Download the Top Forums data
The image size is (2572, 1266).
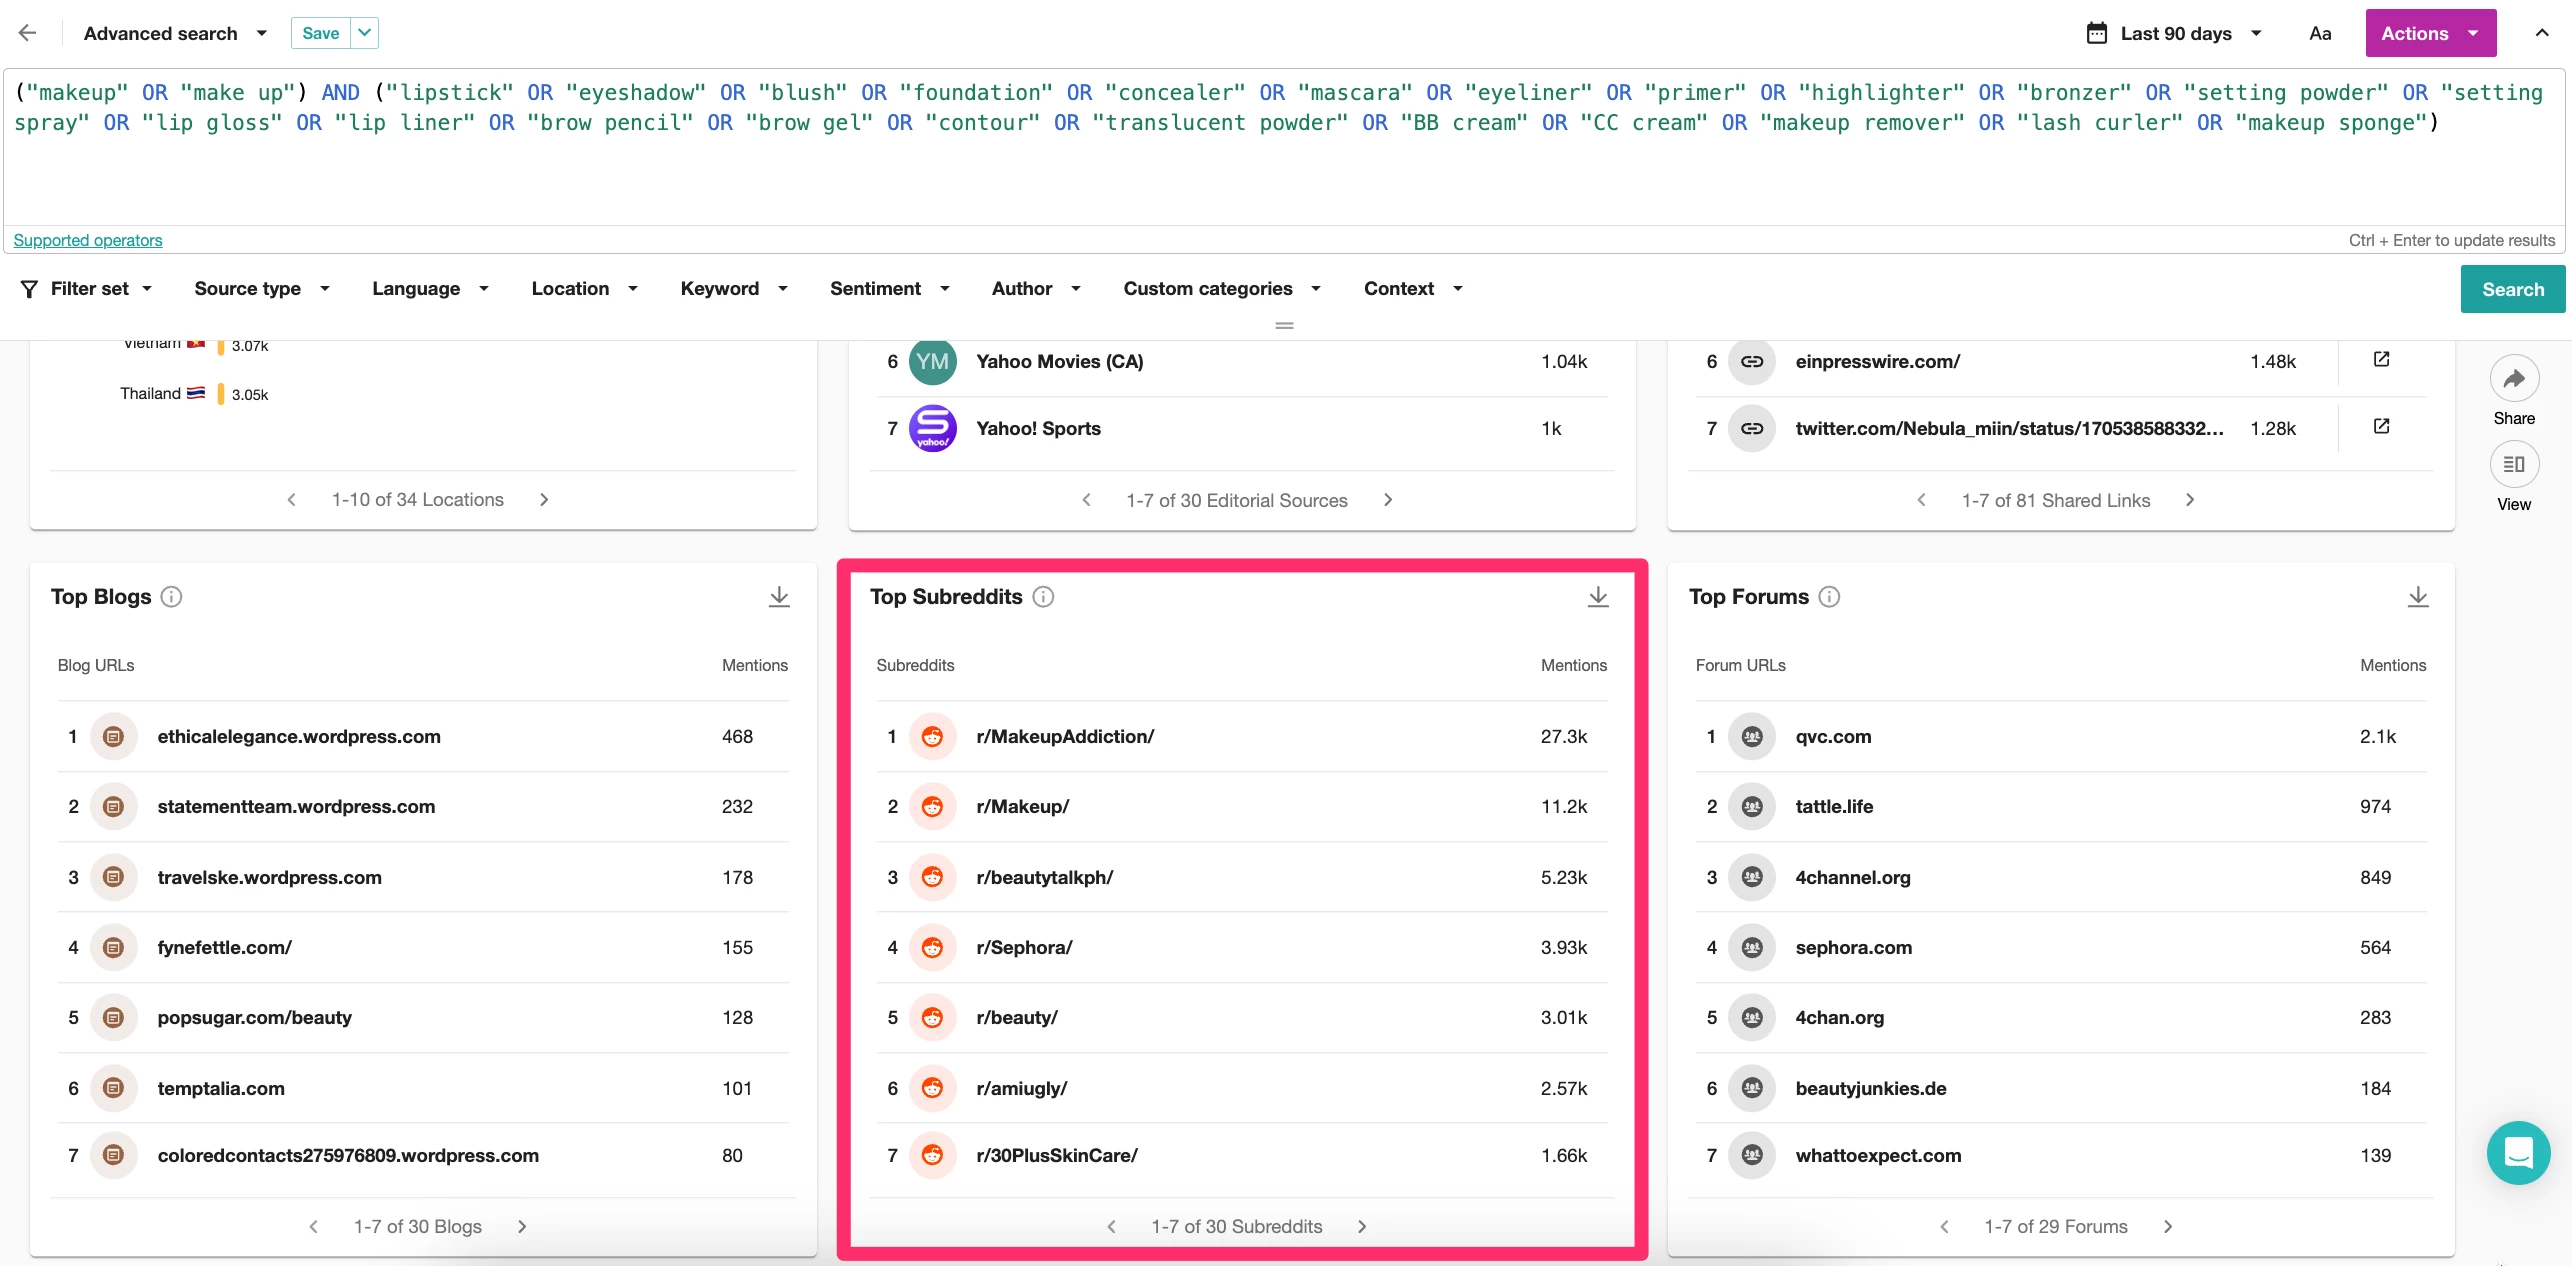[2417, 597]
